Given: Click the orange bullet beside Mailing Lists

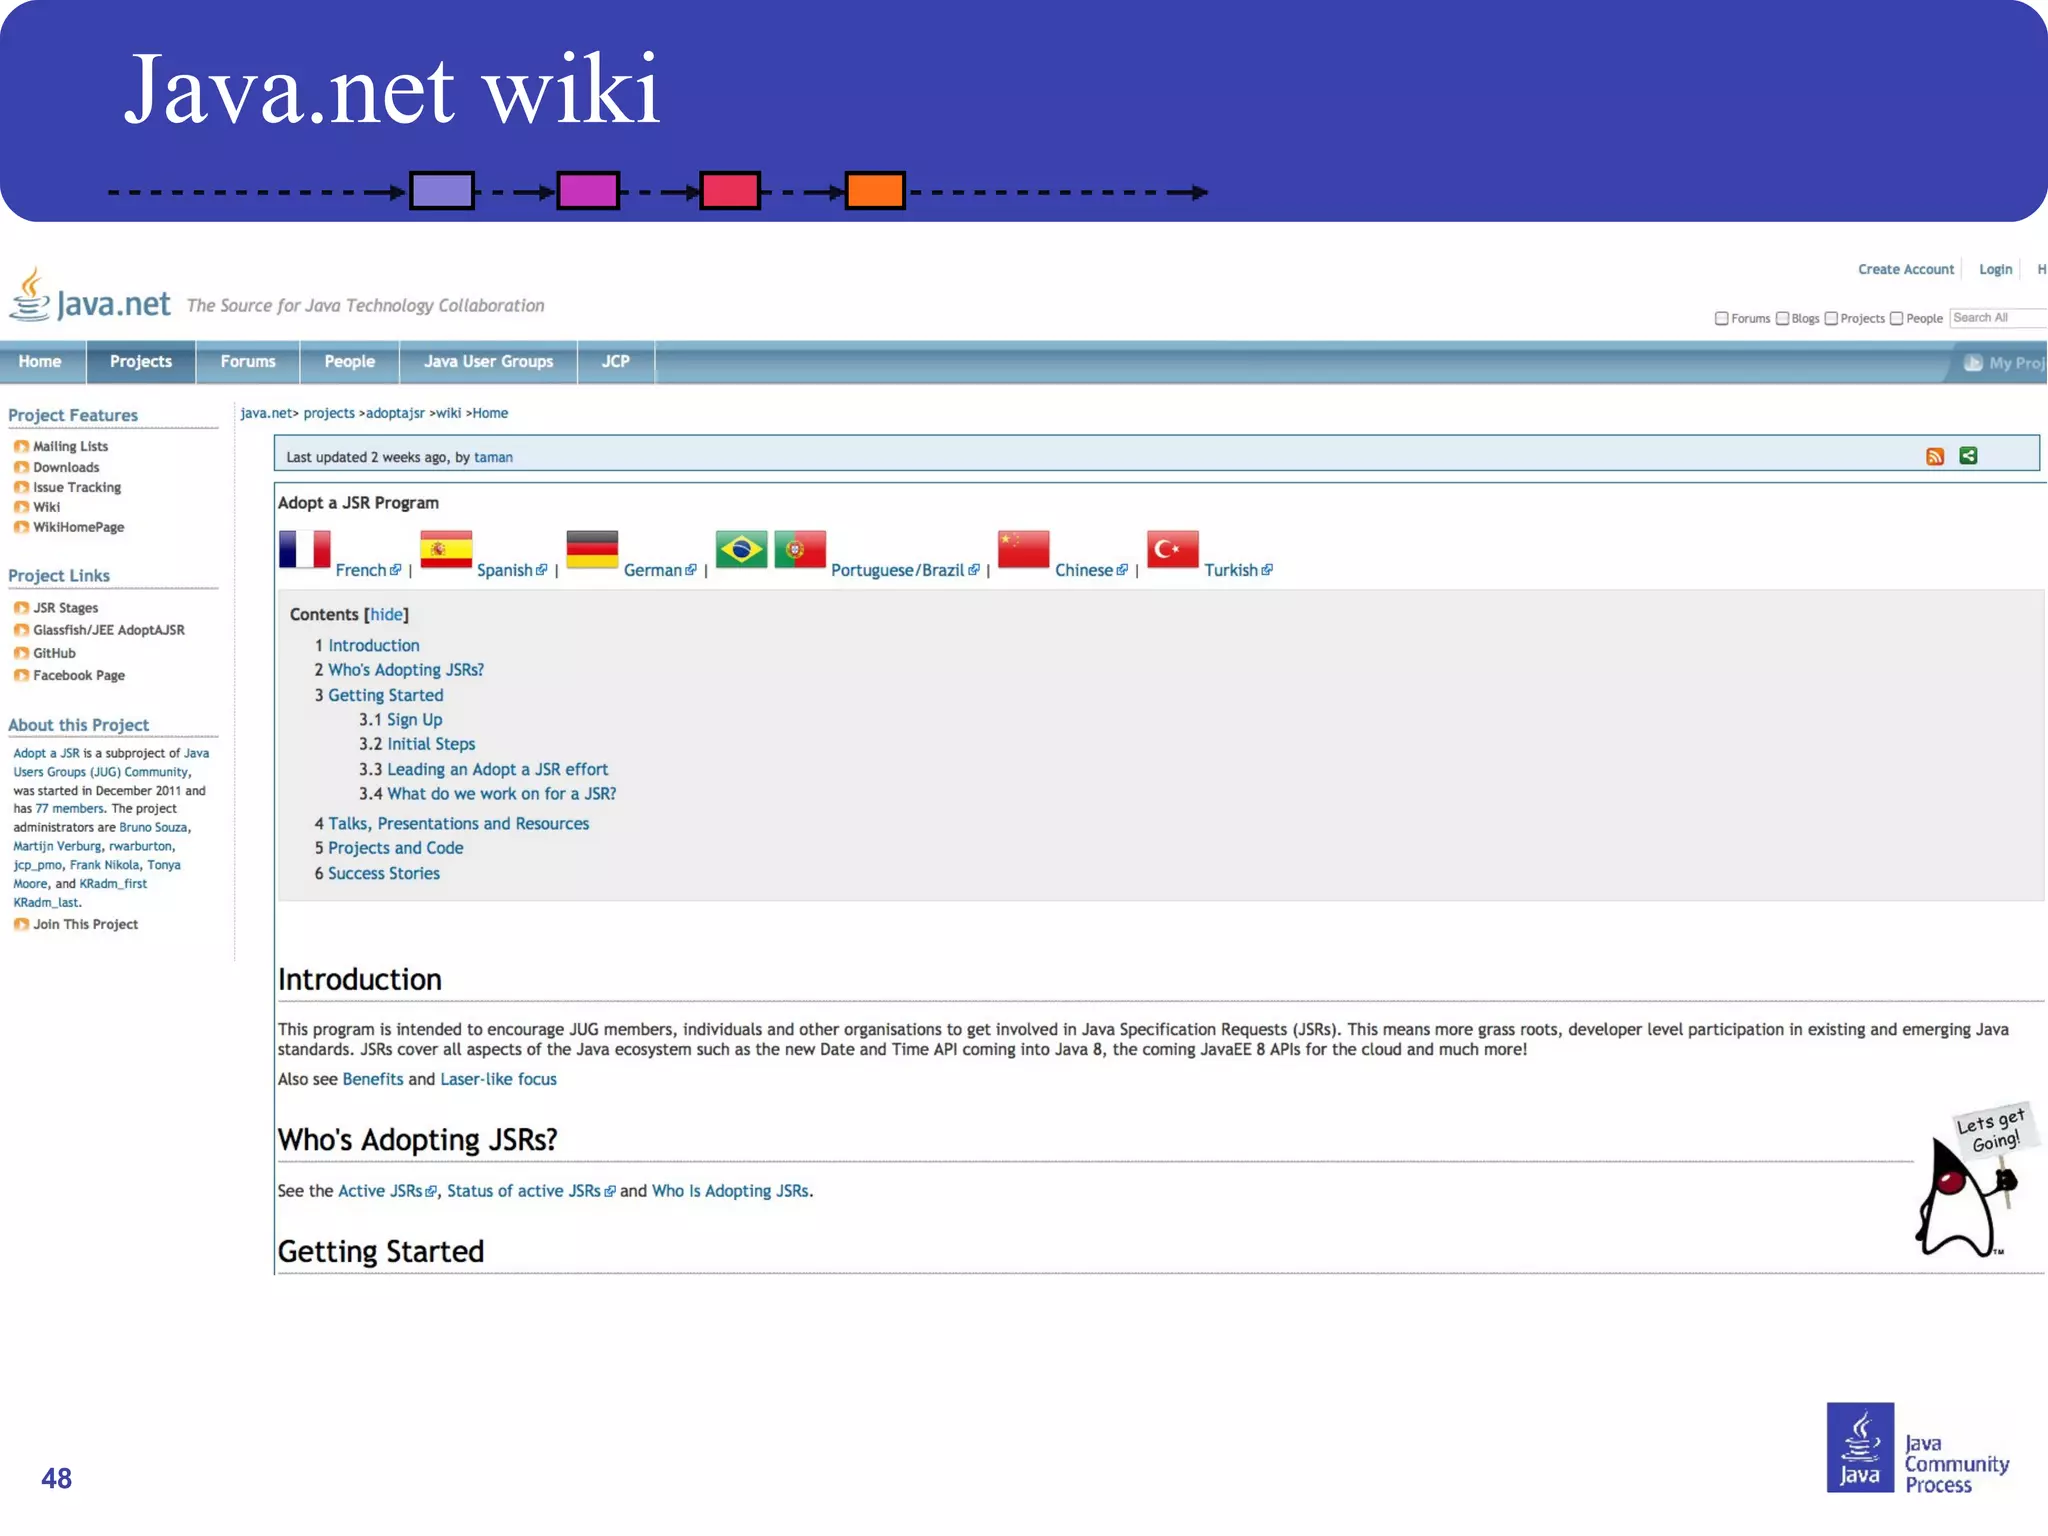Looking at the screenshot, I should [21, 447].
